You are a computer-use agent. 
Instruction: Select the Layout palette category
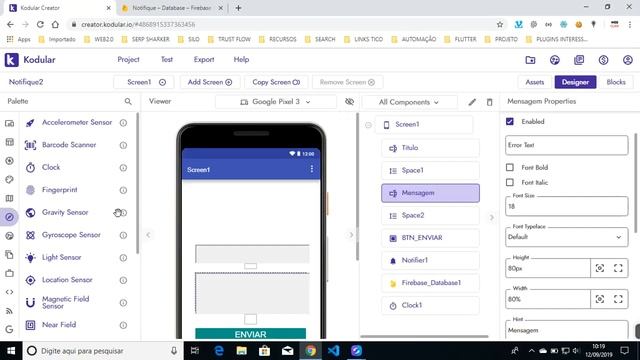9,142
